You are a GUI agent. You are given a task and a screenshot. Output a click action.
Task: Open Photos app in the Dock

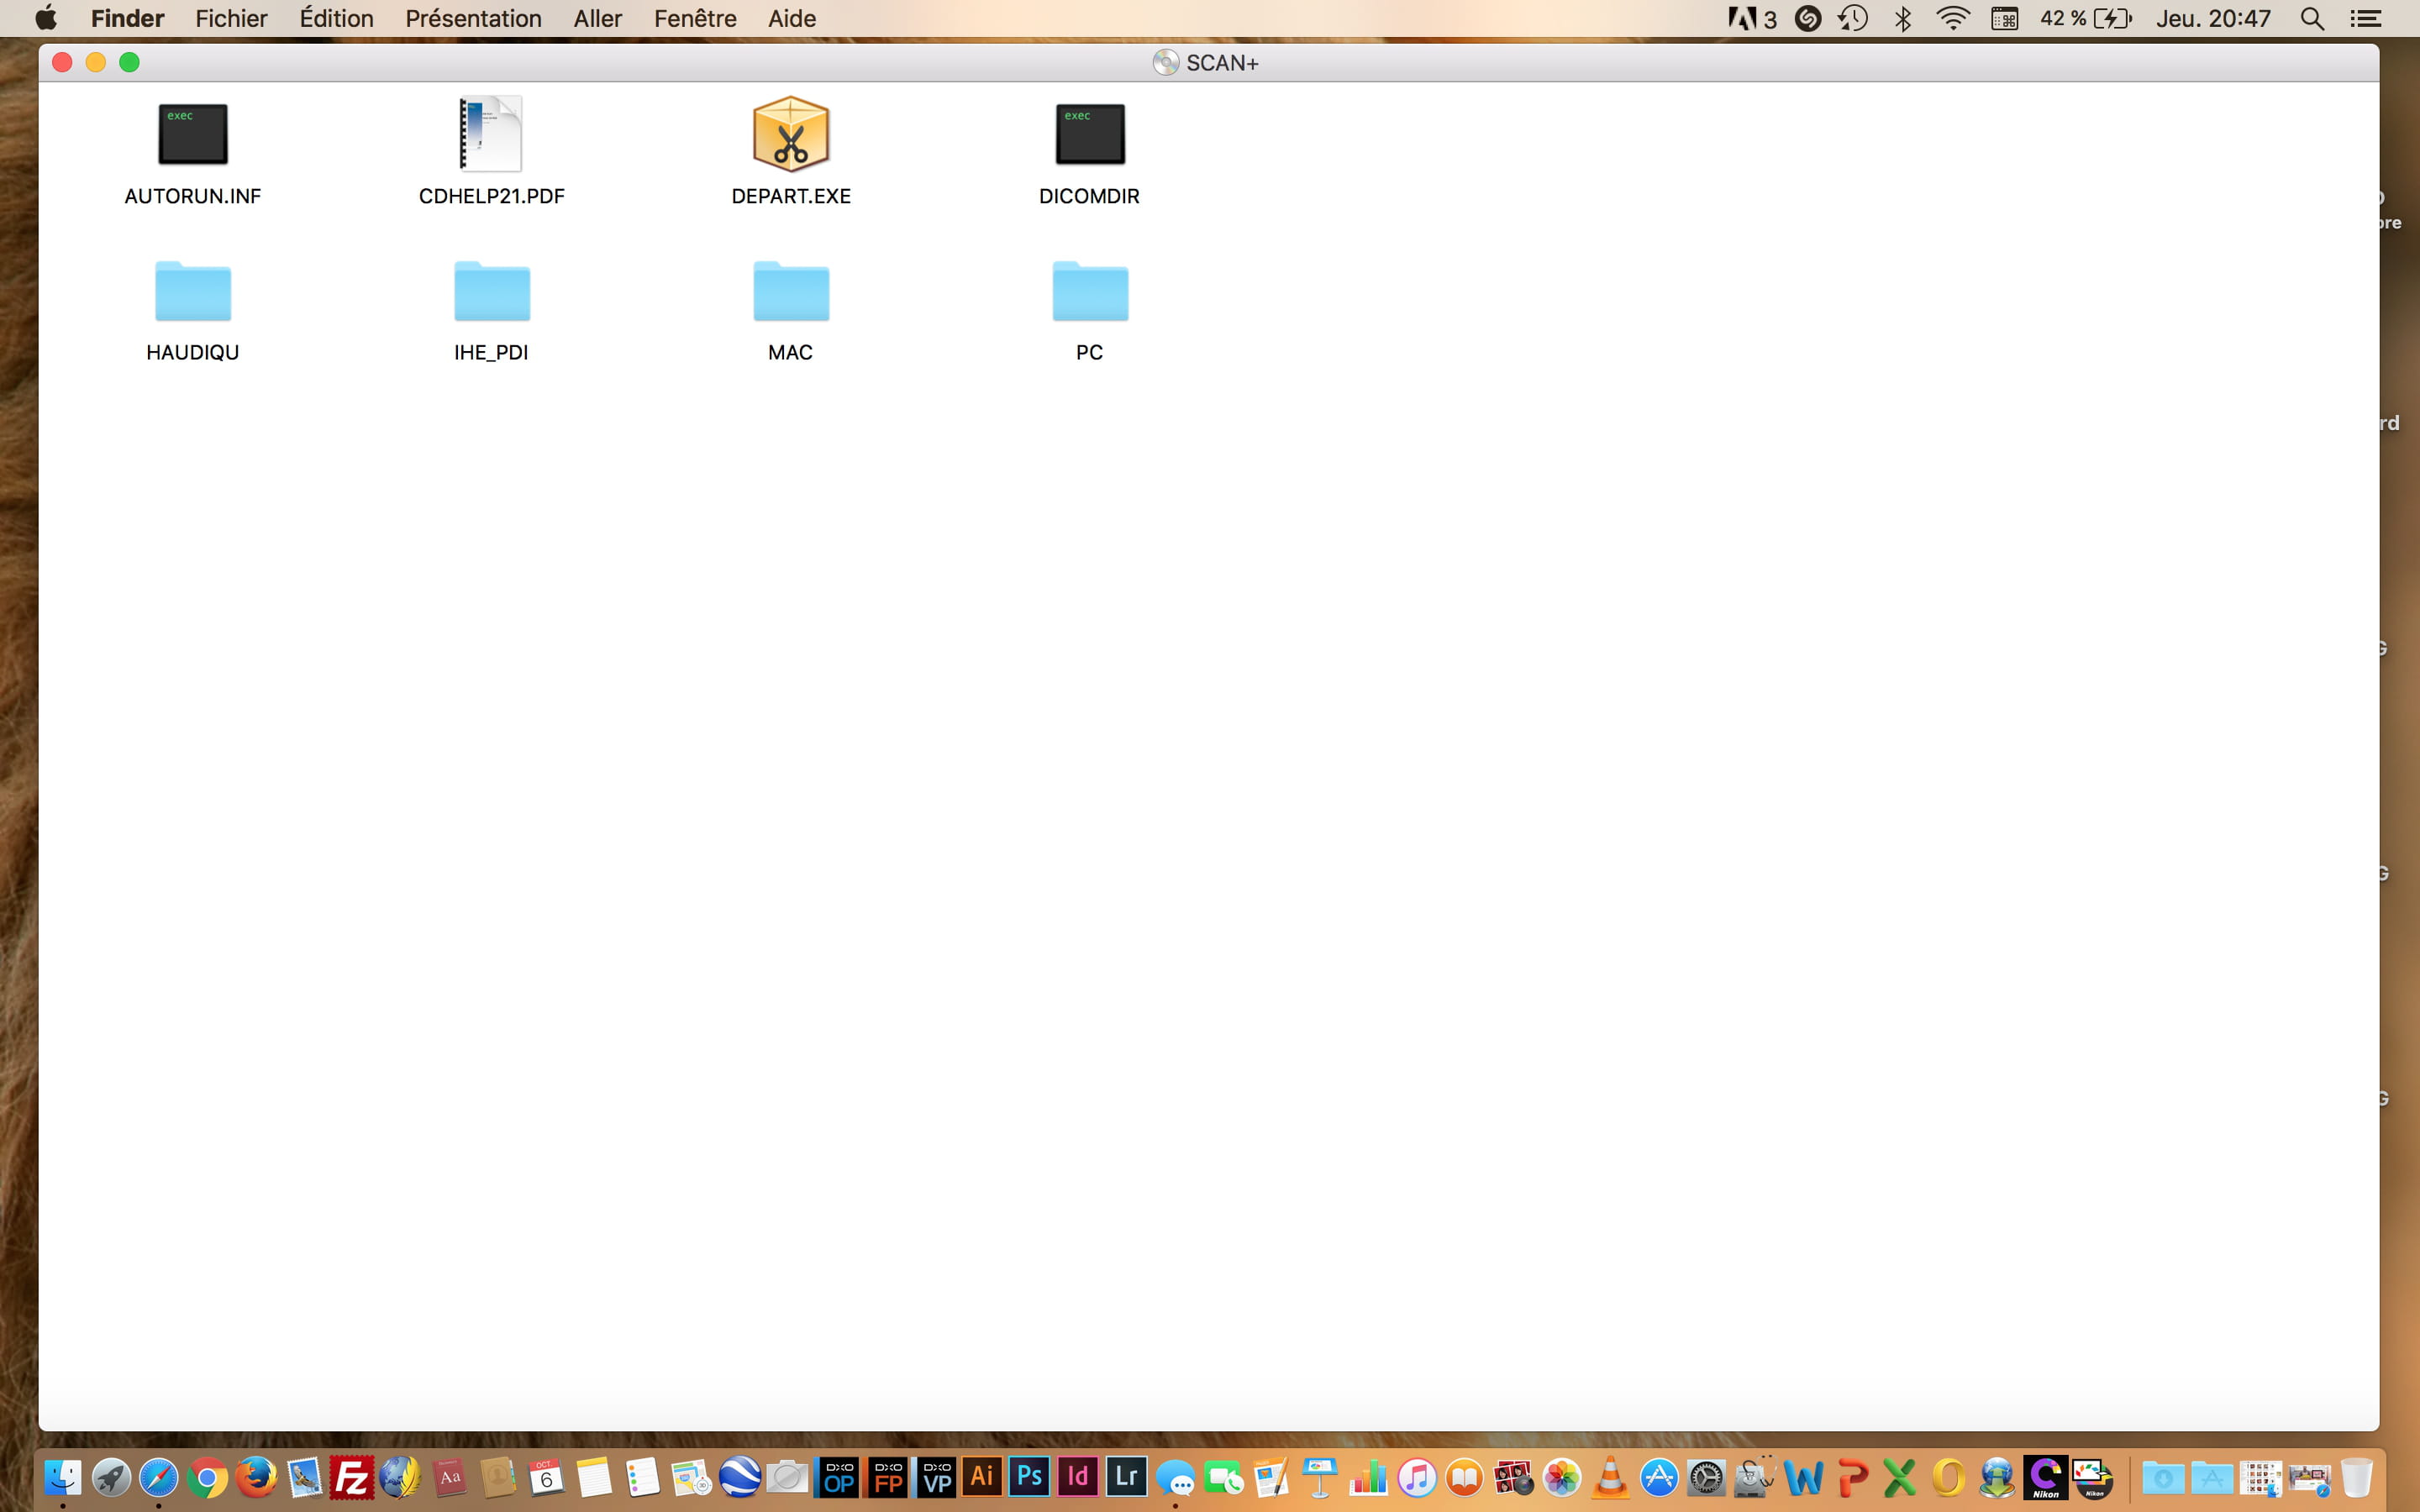[1562, 1477]
